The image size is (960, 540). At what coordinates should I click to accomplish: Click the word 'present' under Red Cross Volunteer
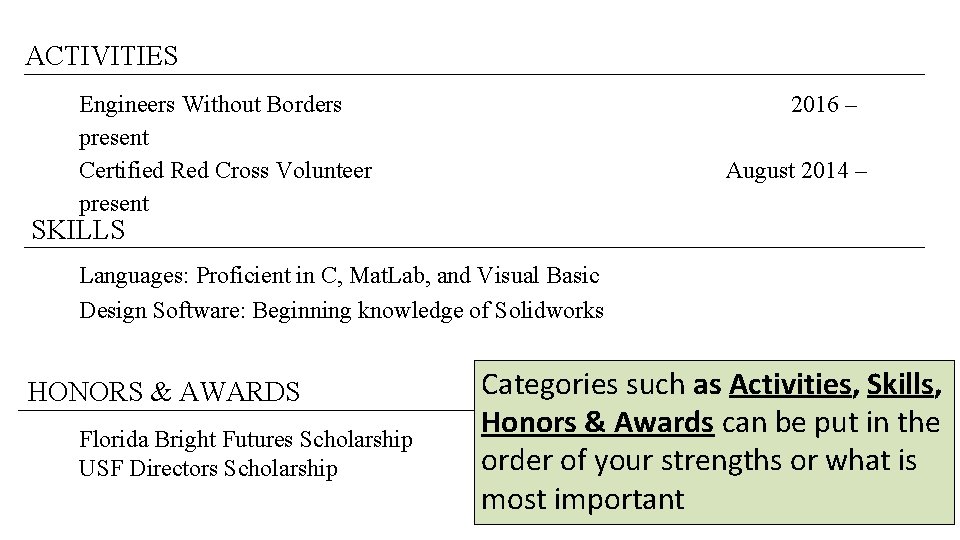tap(114, 203)
